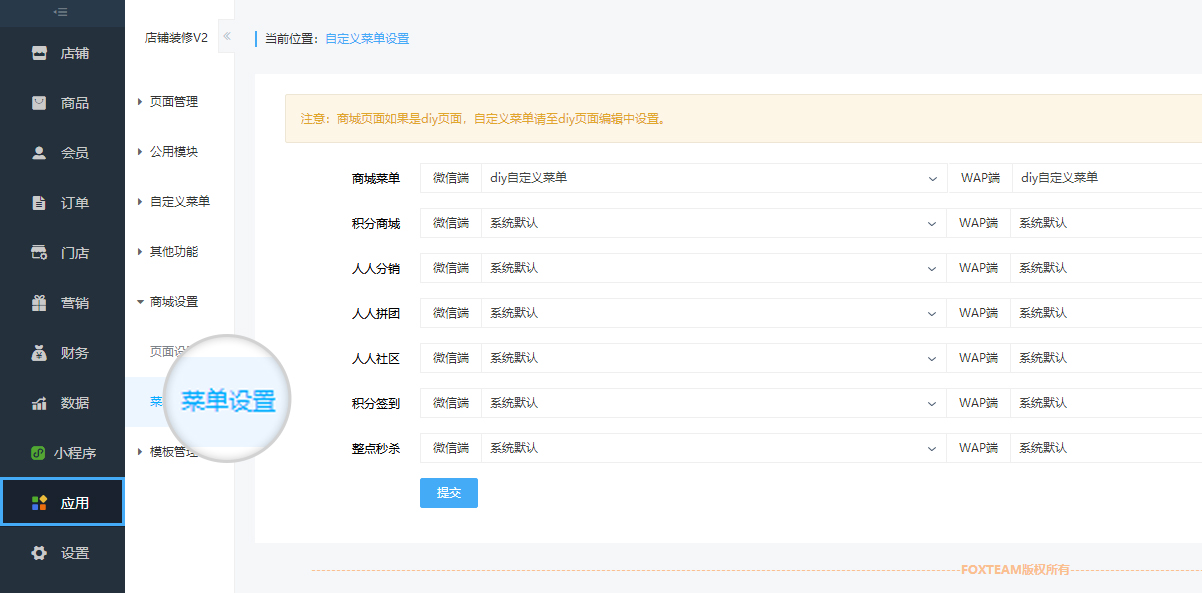The image size is (1202, 593).
Task: Open the 商城菜单 微信端 dropdown
Action: pos(710,177)
